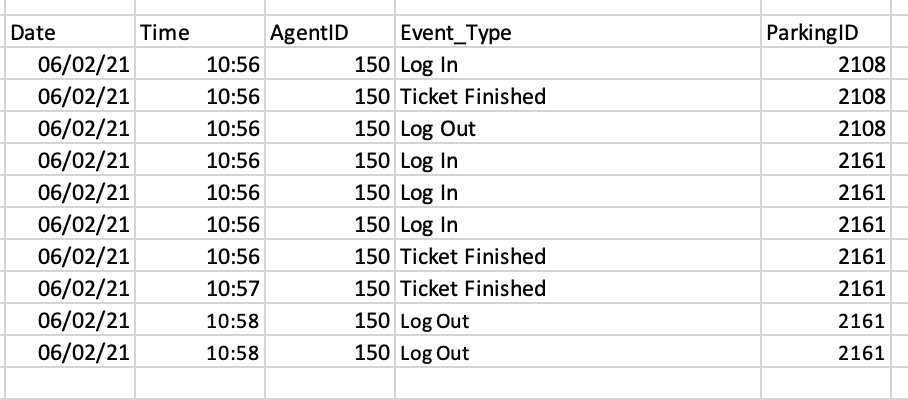Select the Log In cell for parking 2108
The width and height of the screenshot is (908, 400).
(577, 64)
